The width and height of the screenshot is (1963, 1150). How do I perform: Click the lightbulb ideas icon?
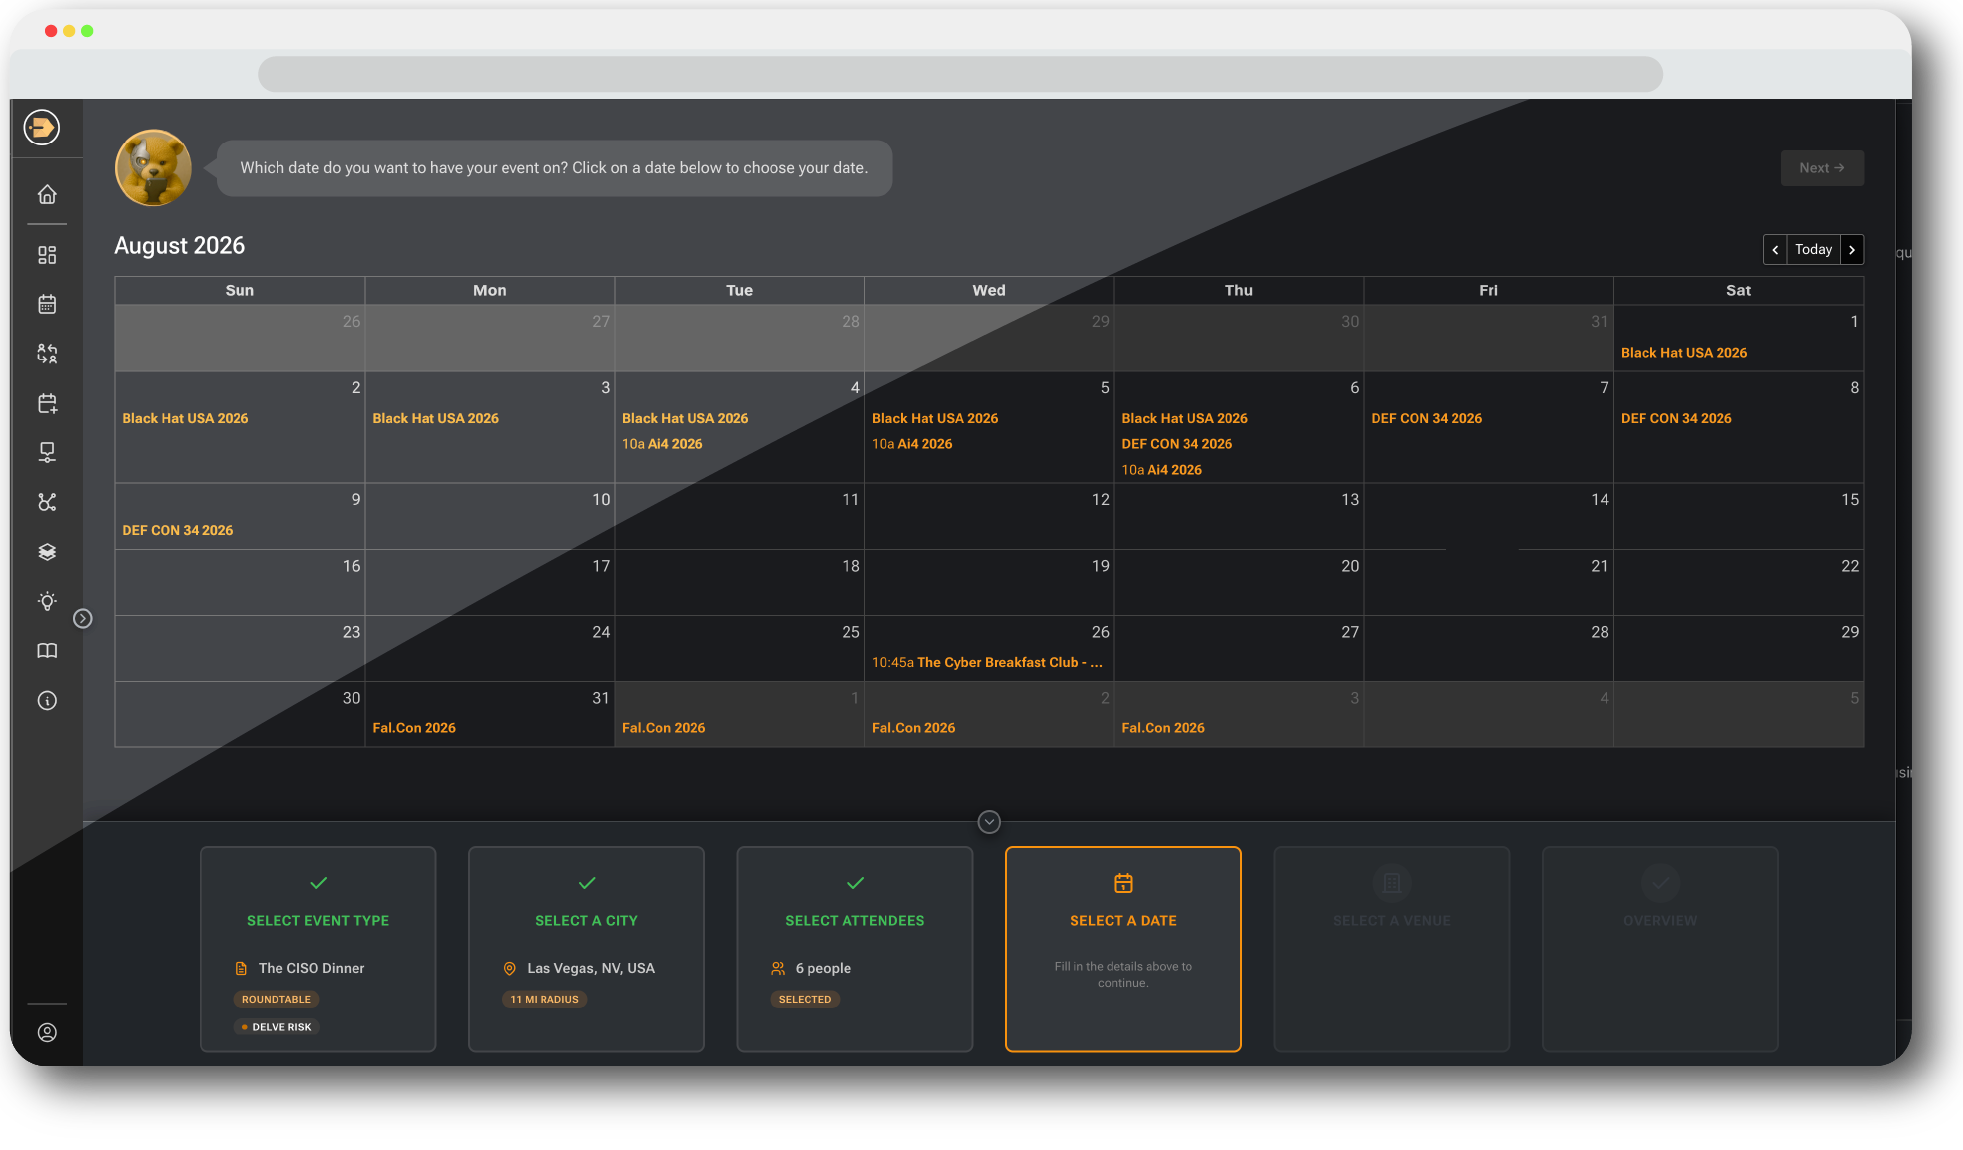coord(46,601)
